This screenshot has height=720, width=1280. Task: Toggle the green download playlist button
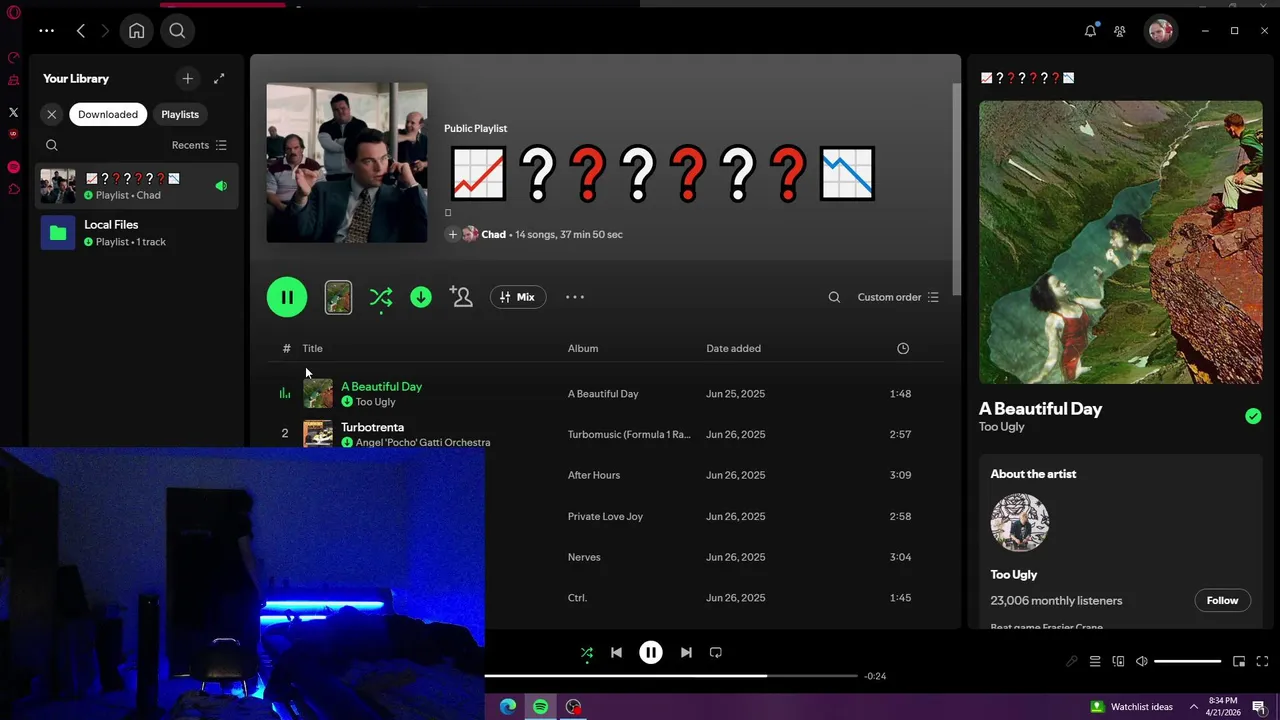tap(421, 297)
